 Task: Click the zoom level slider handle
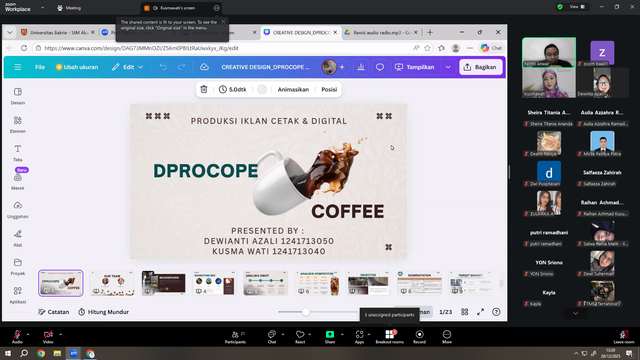(x=306, y=312)
